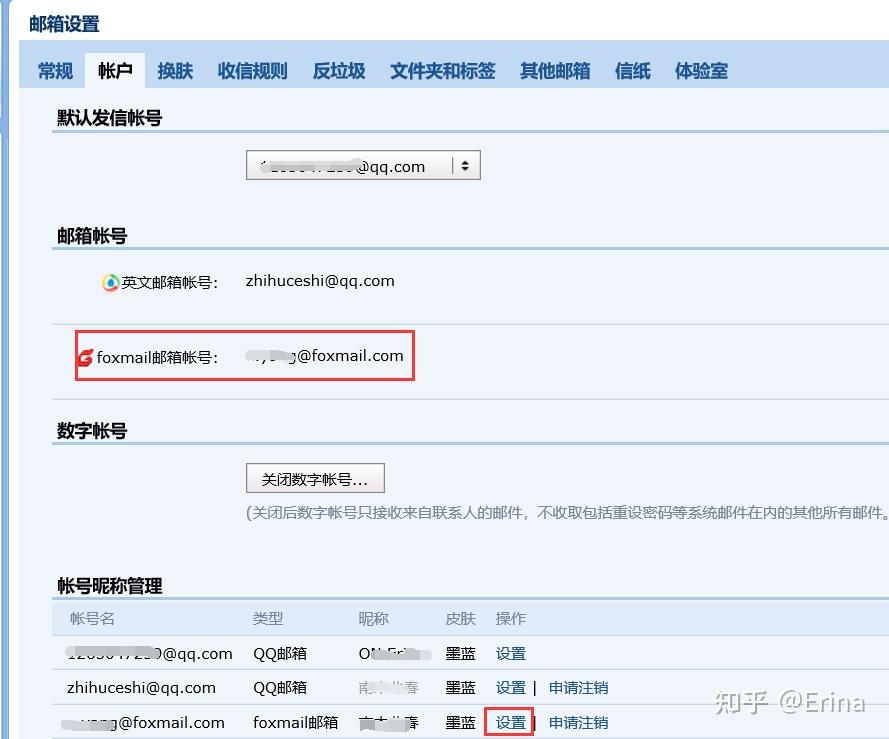The height and width of the screenshot is (739, 889).
Task: Click the foxmail red logo icon
Action: point(85,357)
